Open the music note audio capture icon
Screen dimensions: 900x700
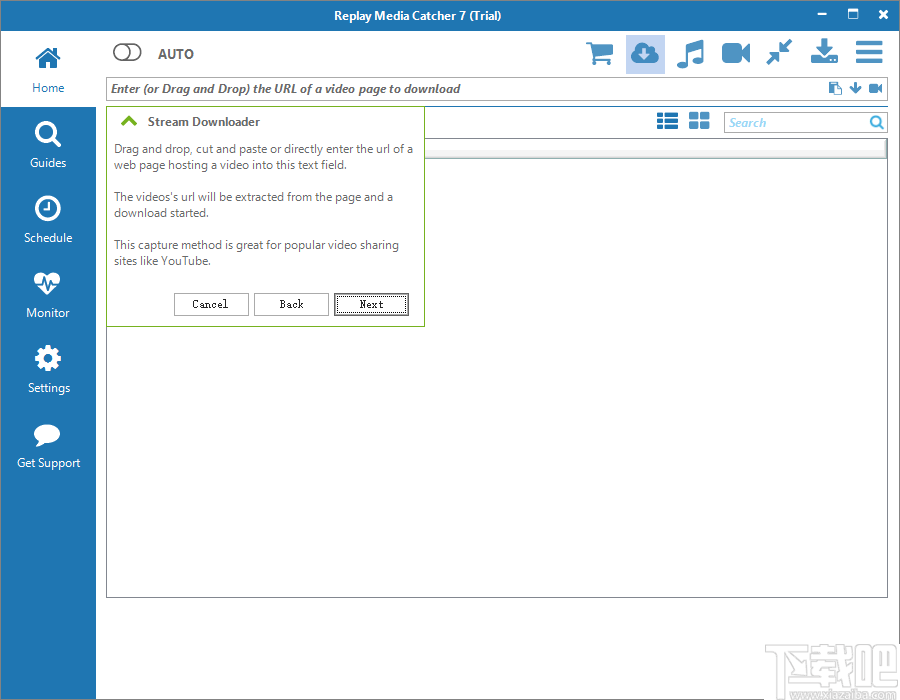tap(690, 54)
